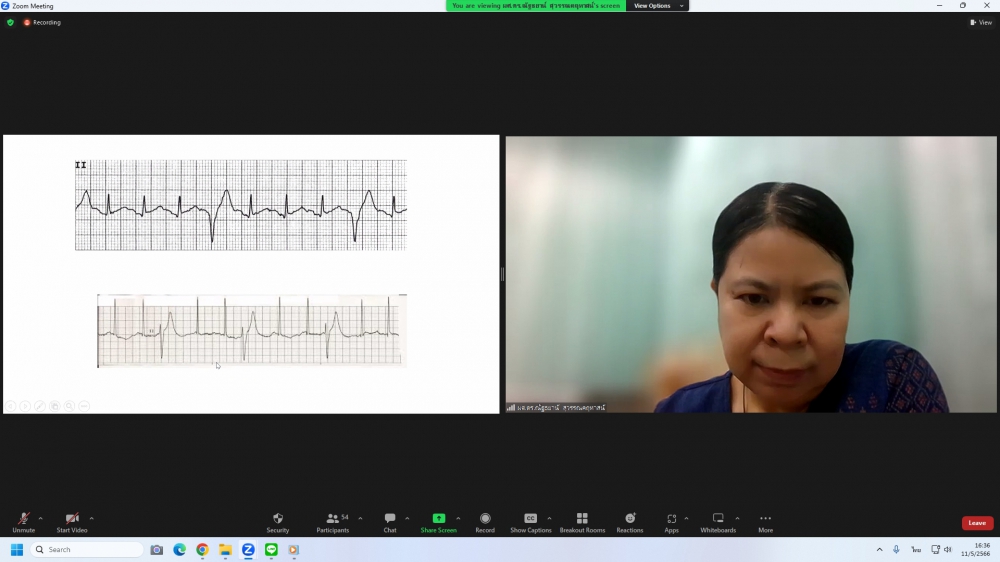Image resolution: width=1000 pixels, height=562 pixels.
Task: Open the Participants panel
Action: (x=333, y=522)
